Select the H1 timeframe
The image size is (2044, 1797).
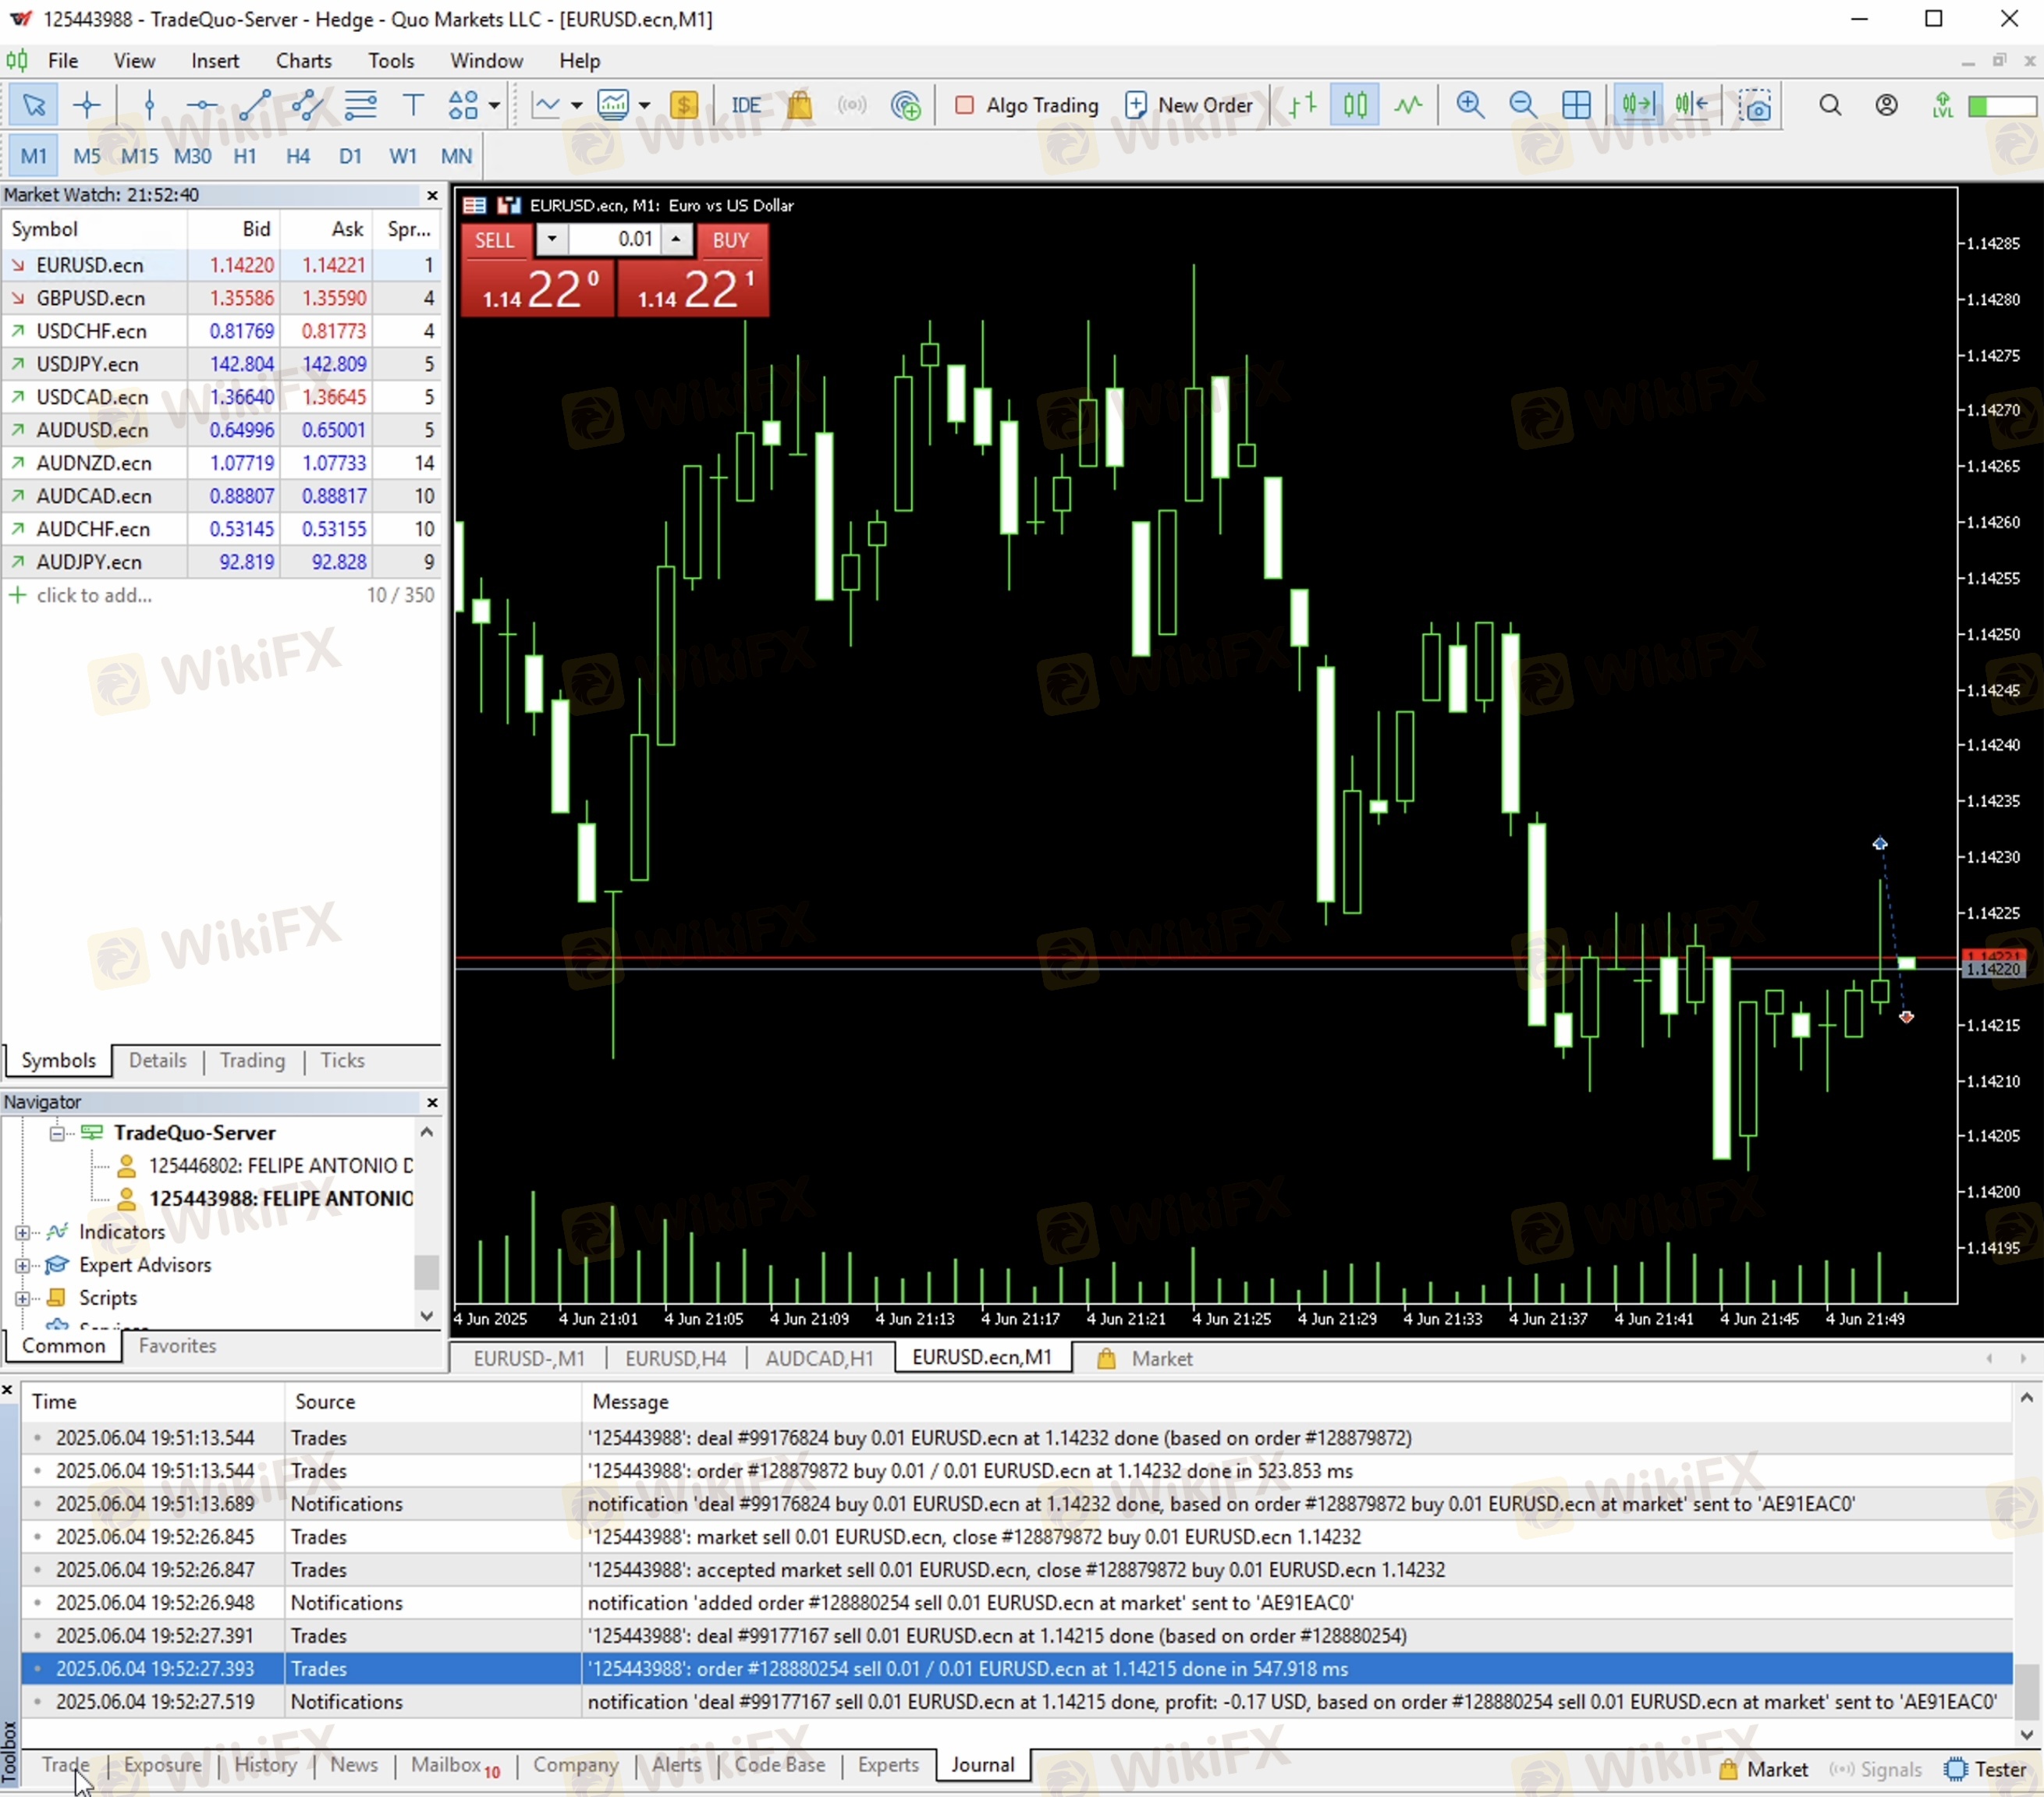click(x=244, y=156)
